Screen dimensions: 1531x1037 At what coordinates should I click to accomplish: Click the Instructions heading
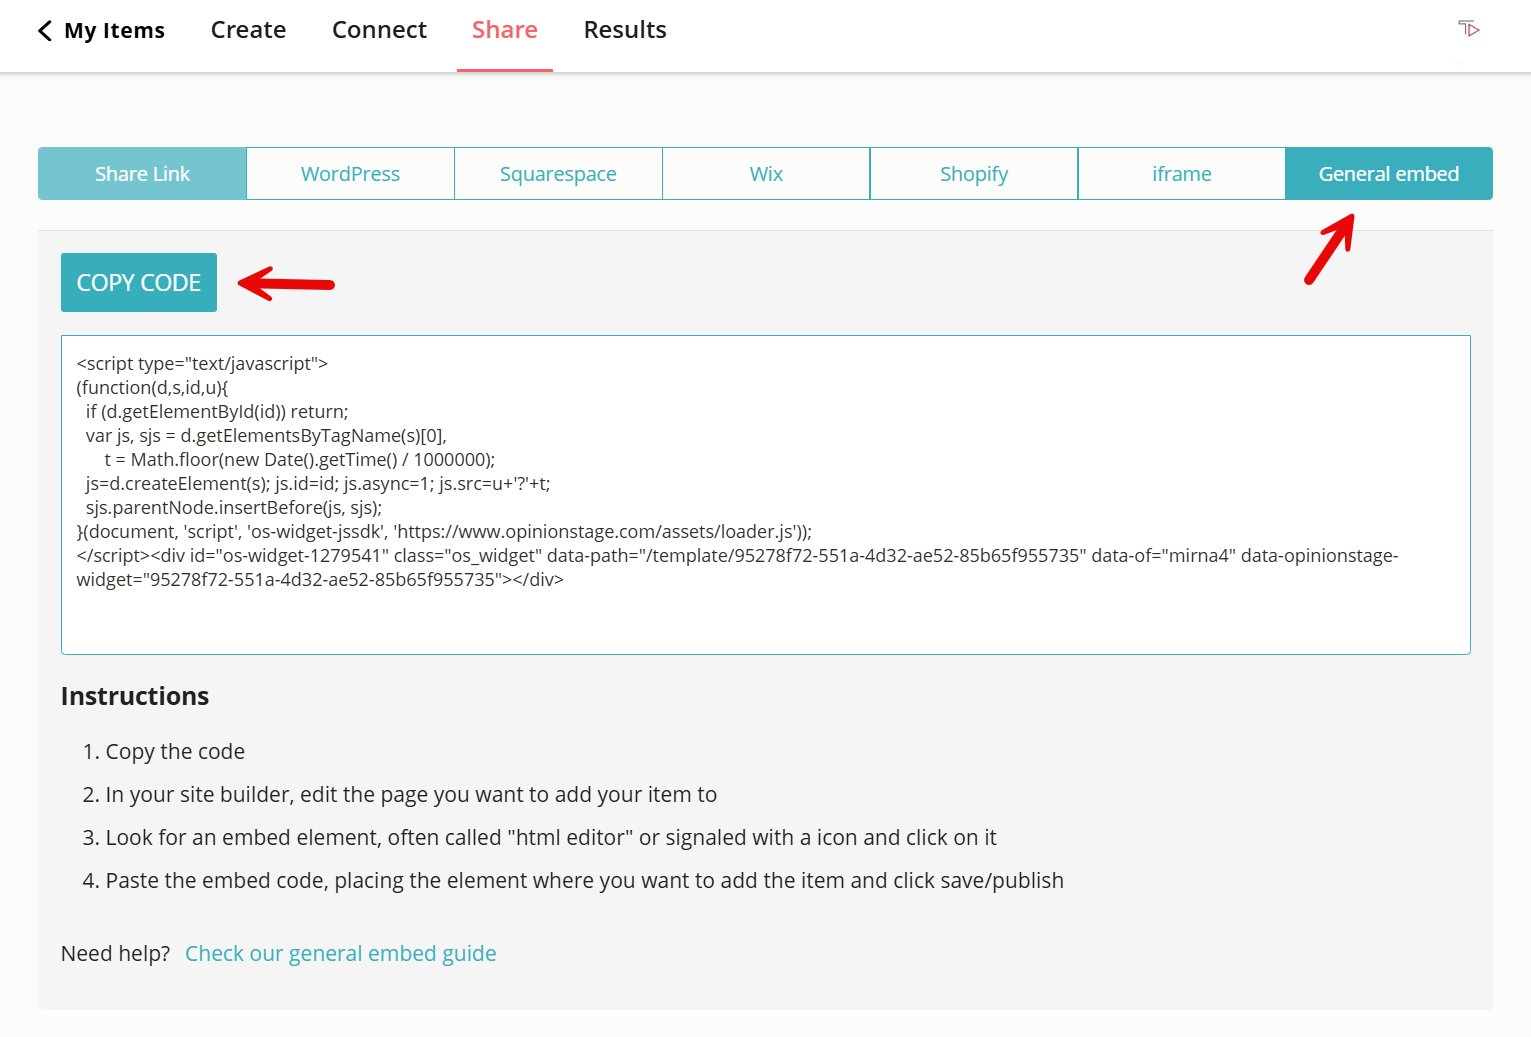[x=134, y=696]
